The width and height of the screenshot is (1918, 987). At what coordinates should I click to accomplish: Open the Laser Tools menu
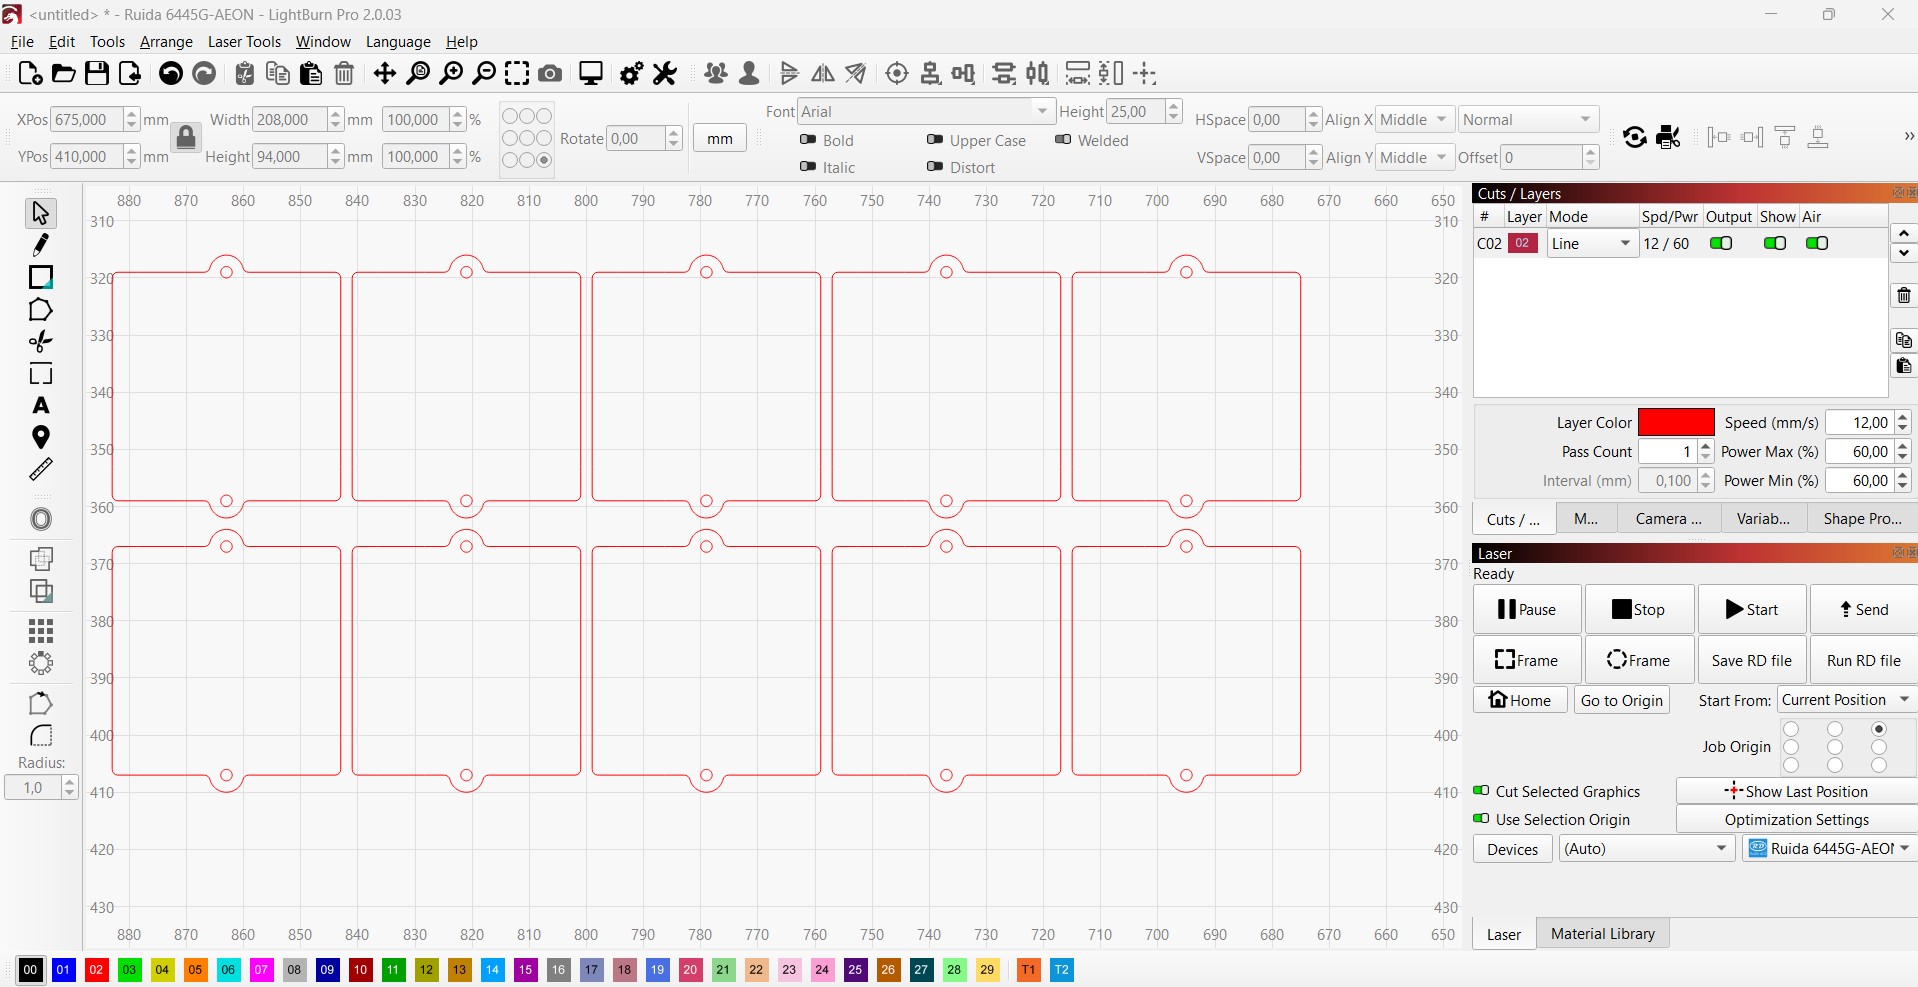pyautogui.click(x=244, y=42)
